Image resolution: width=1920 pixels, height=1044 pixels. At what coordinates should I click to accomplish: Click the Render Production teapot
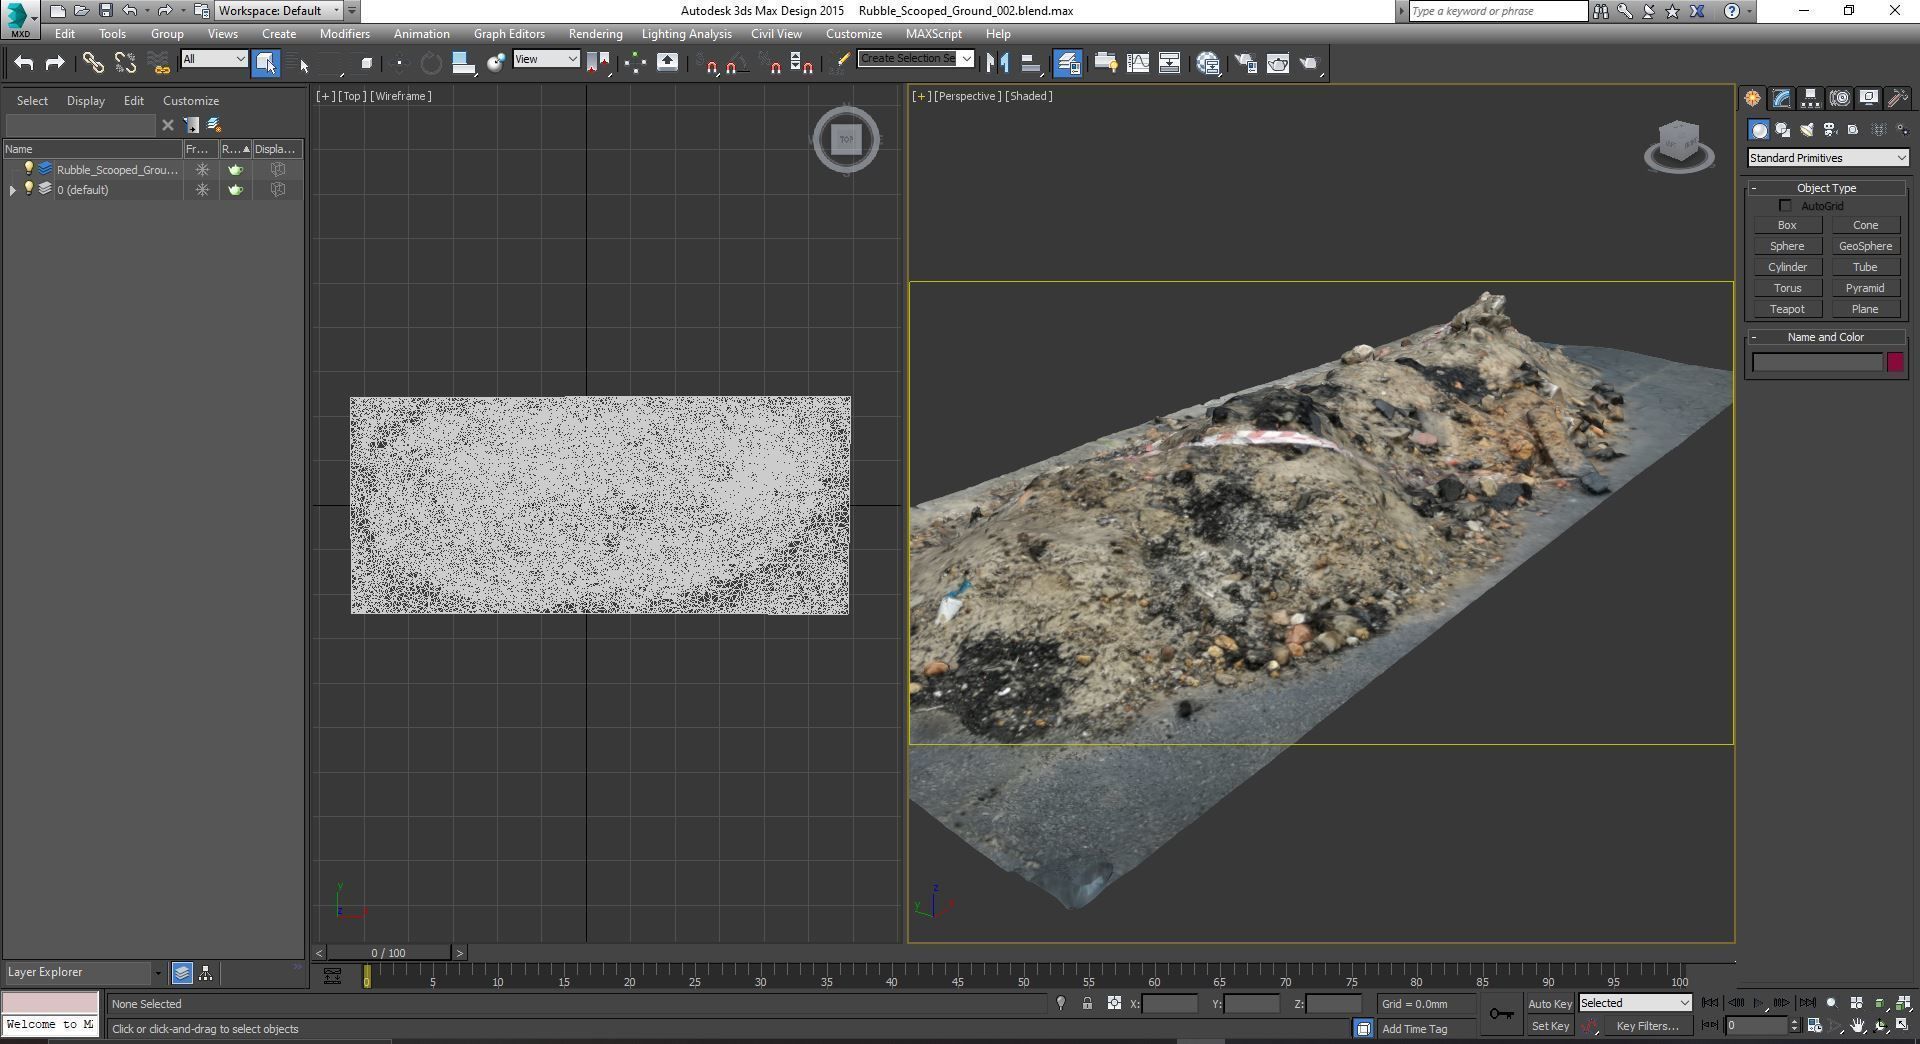click(x=1310, y=63)
